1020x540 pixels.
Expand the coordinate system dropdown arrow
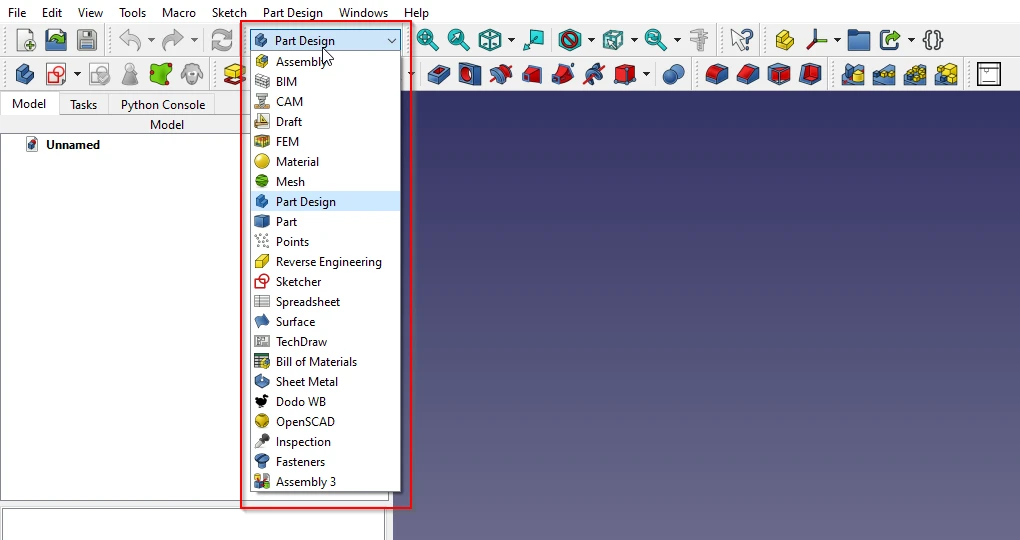coord(837,40)
